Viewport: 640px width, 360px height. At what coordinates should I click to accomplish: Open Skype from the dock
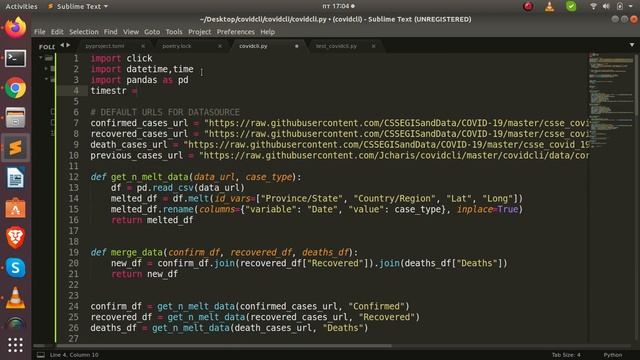(16, 268)
